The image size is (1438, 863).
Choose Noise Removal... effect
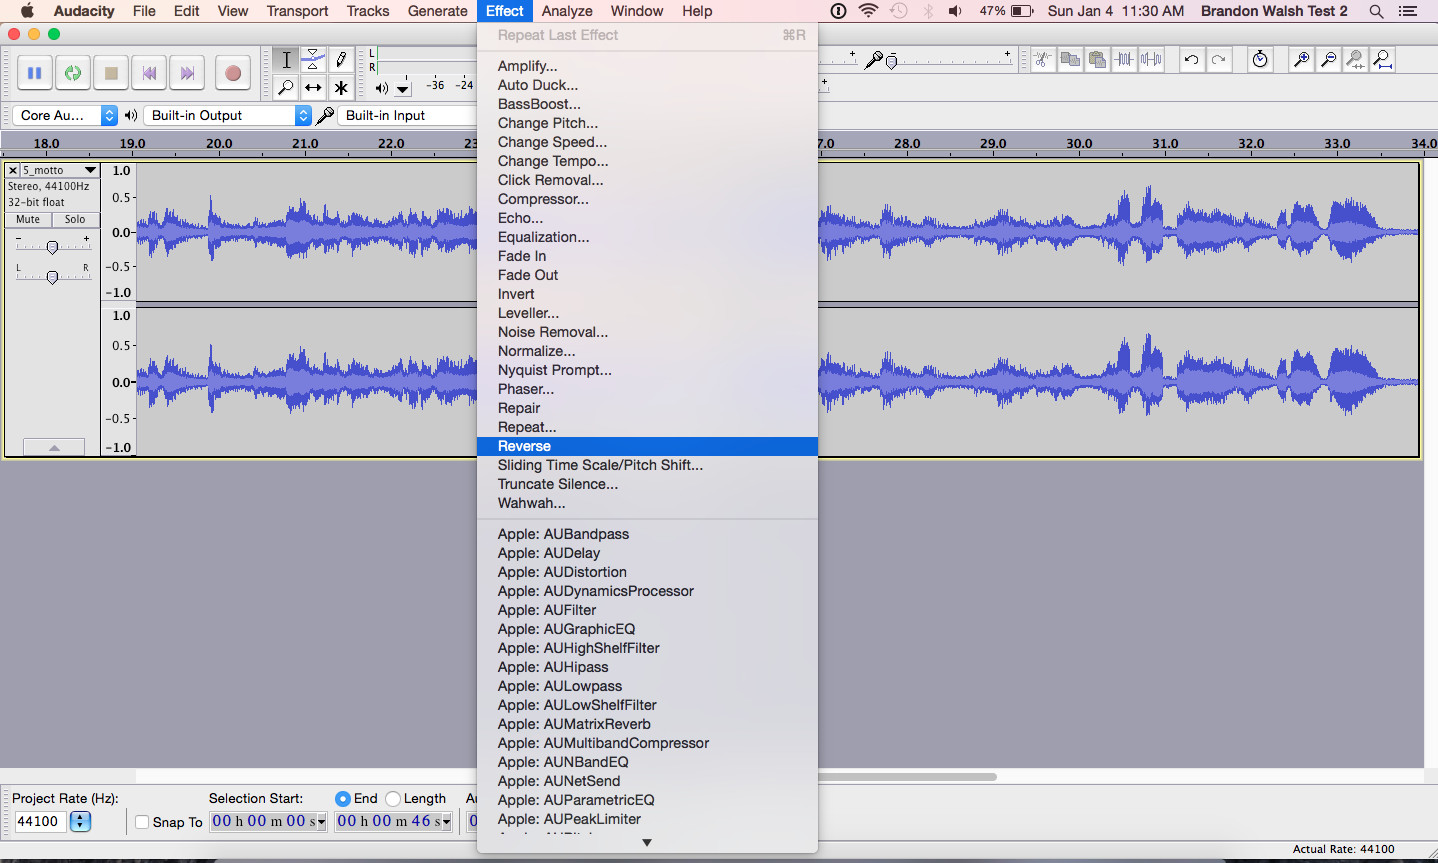647,332
